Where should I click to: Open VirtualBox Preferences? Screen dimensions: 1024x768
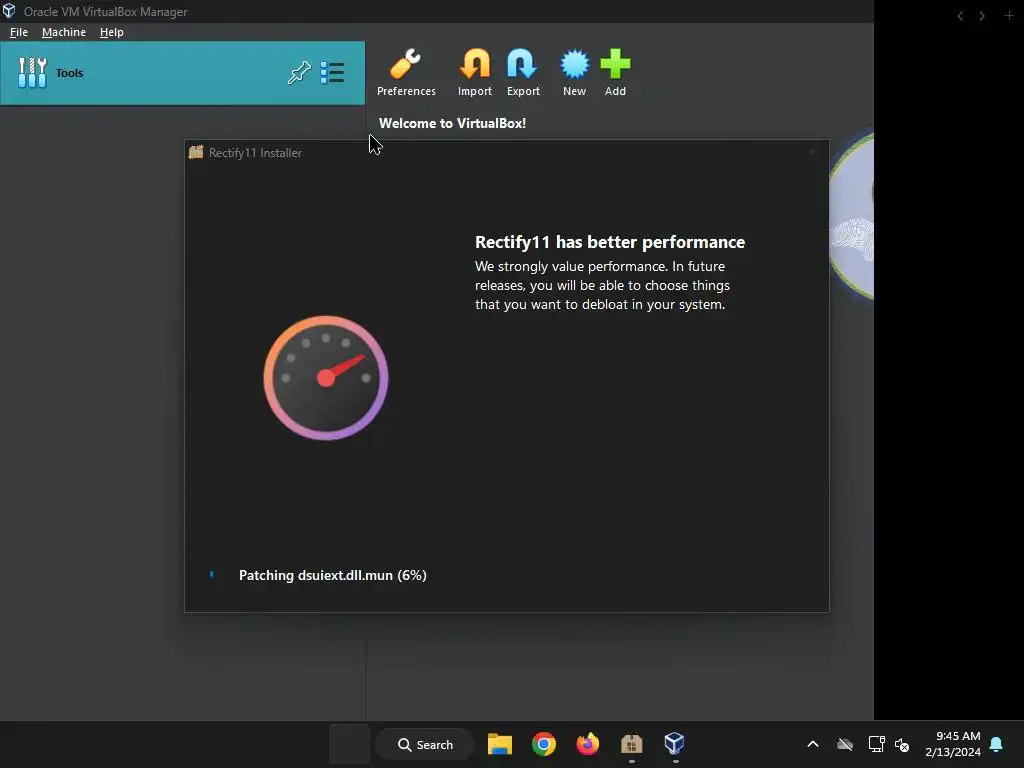(x=406, y=73)
